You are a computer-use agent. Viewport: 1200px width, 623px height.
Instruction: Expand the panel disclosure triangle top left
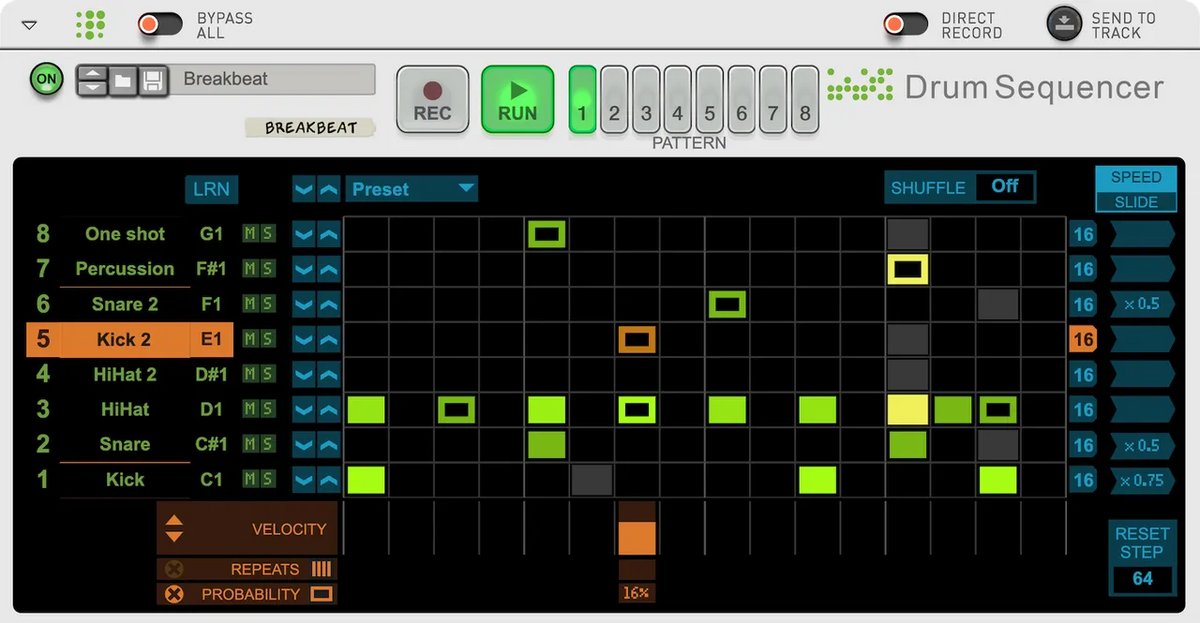pos(28,22)
